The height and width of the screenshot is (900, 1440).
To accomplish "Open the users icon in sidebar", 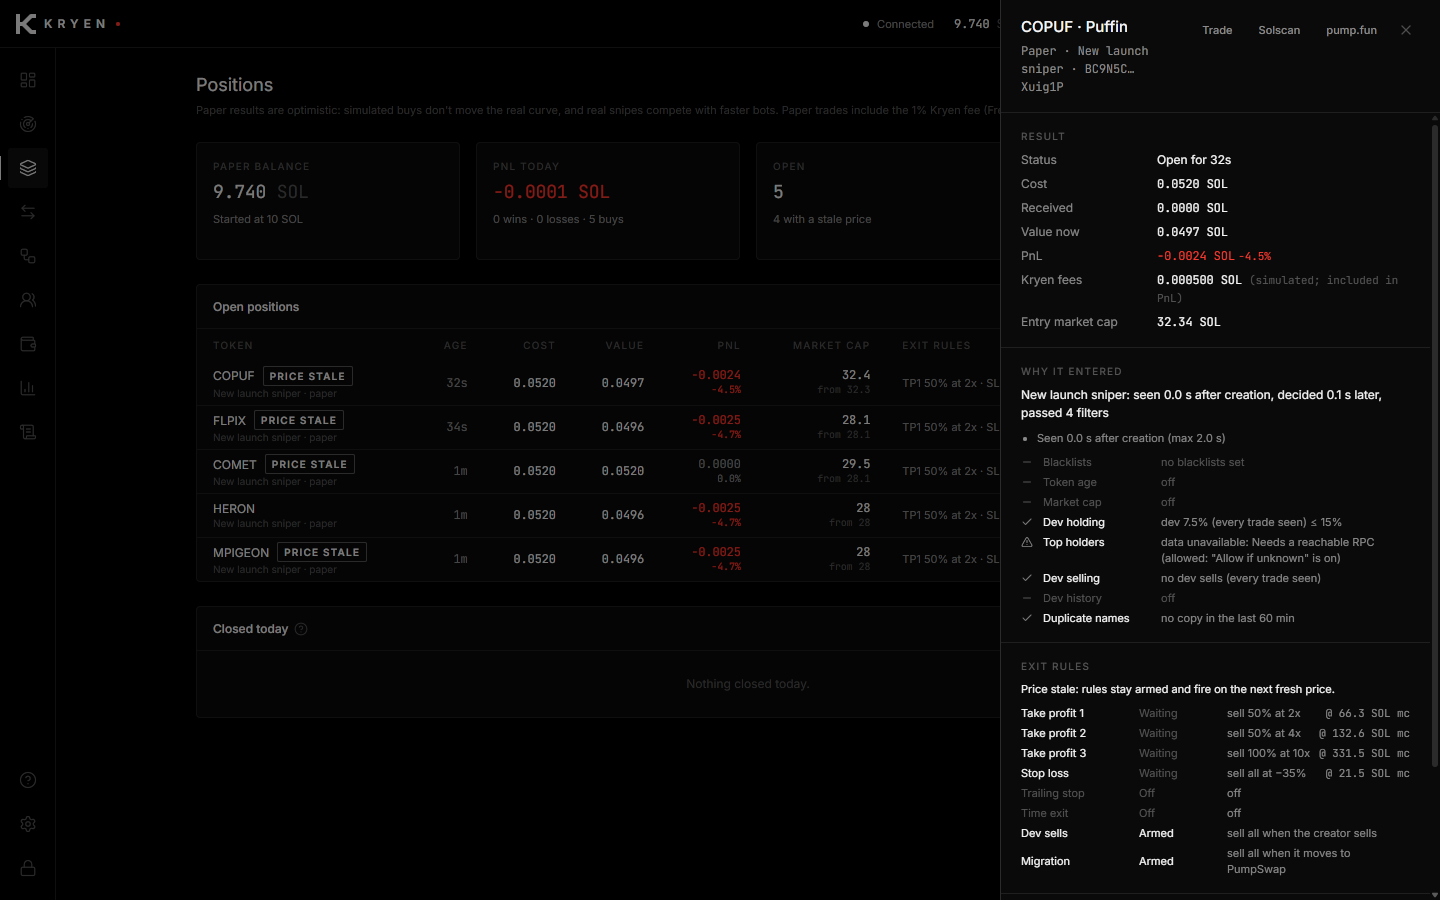I will coord(28,300).
